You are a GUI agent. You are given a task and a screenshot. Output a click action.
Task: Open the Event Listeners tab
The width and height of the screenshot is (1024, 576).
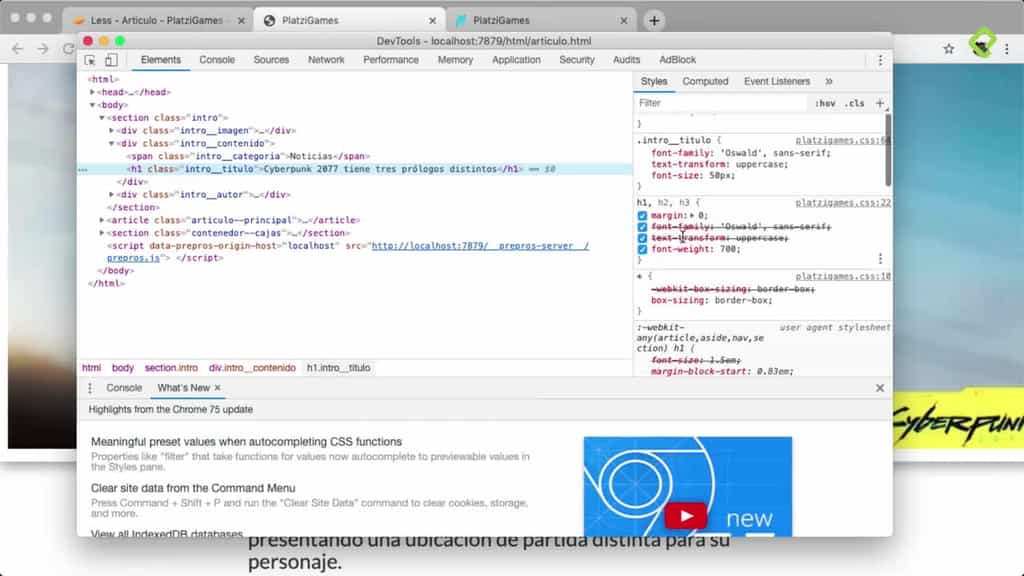click(776, 82)
